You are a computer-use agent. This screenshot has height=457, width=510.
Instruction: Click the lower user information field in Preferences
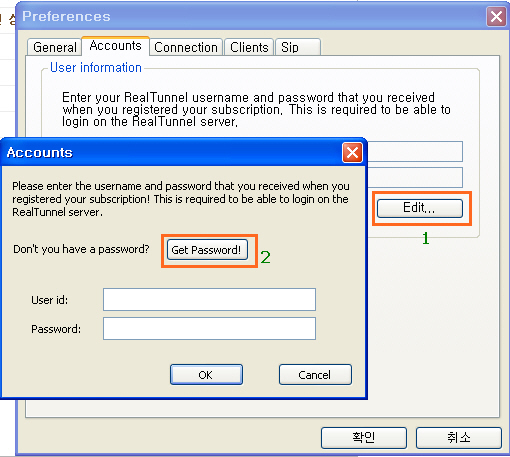click(415, 177)
